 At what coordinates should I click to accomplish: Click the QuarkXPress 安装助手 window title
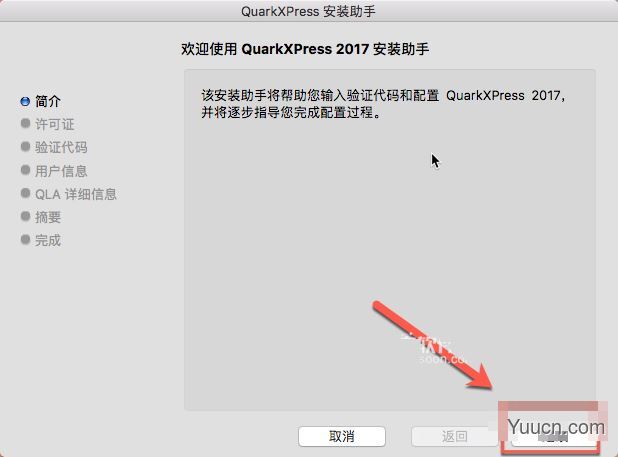(308, 11)
